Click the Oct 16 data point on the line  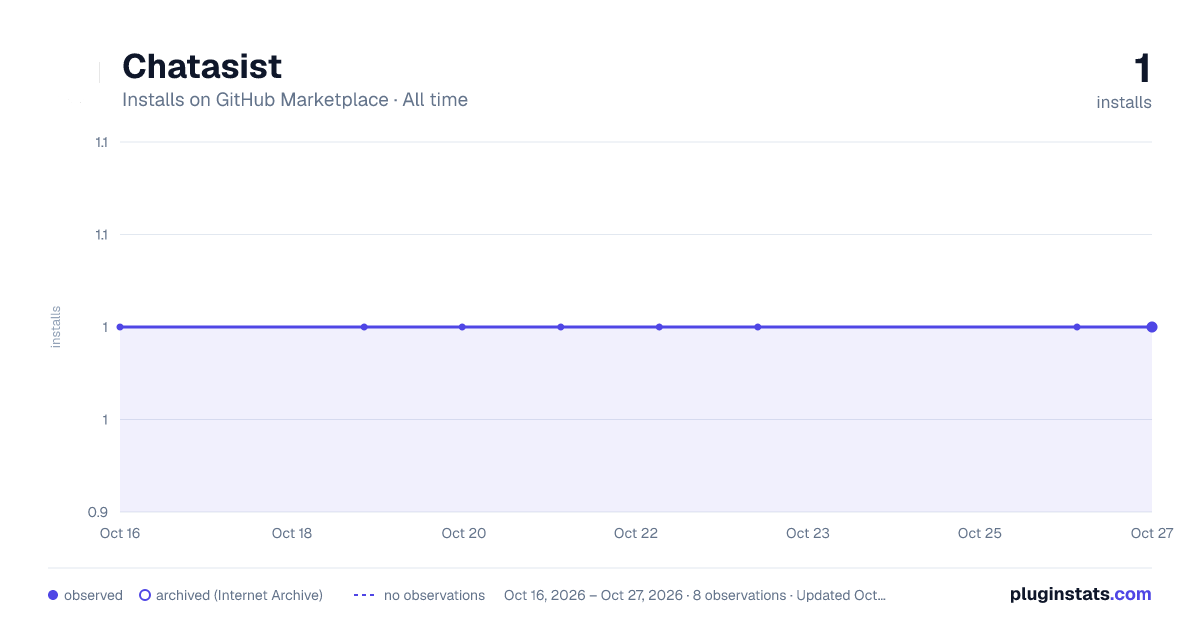(120, 327)
